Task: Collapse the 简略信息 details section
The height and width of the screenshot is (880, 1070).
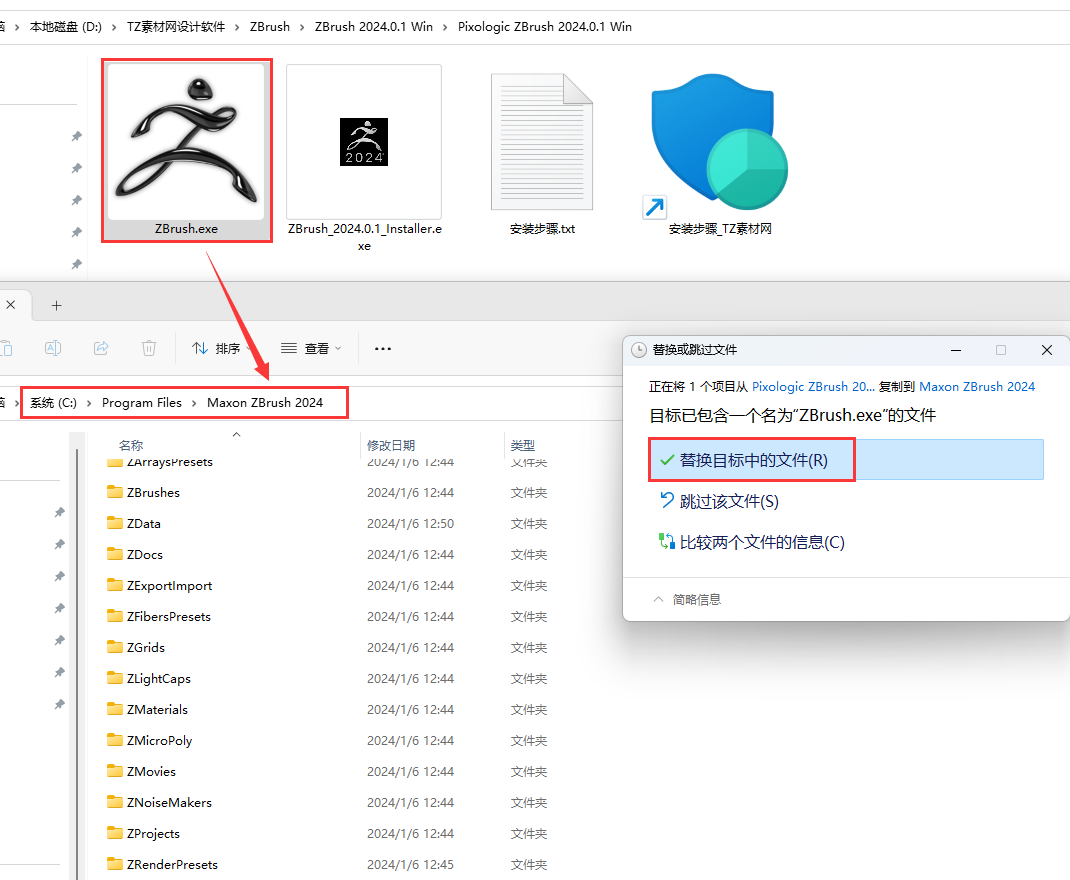Action: [x=687, y=600]
